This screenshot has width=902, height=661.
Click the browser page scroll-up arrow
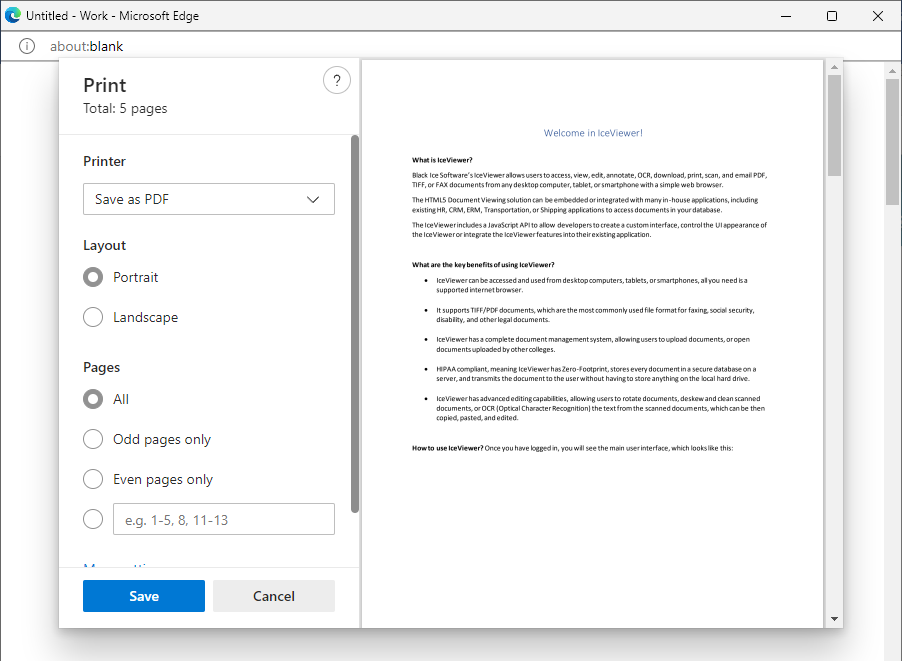(x=892, y=71)
